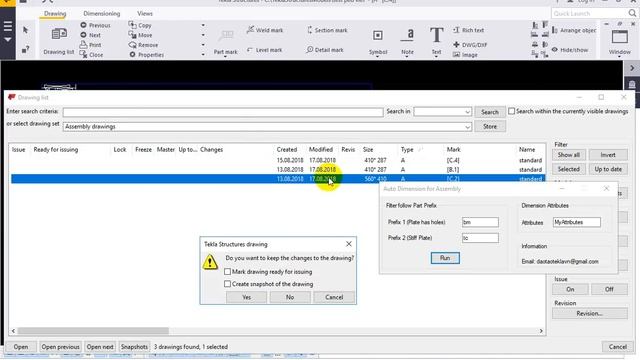Click the Prefix 1 (Plate has holes) field
This screenshot has height=360, width=640.
(x=480, y=222)
